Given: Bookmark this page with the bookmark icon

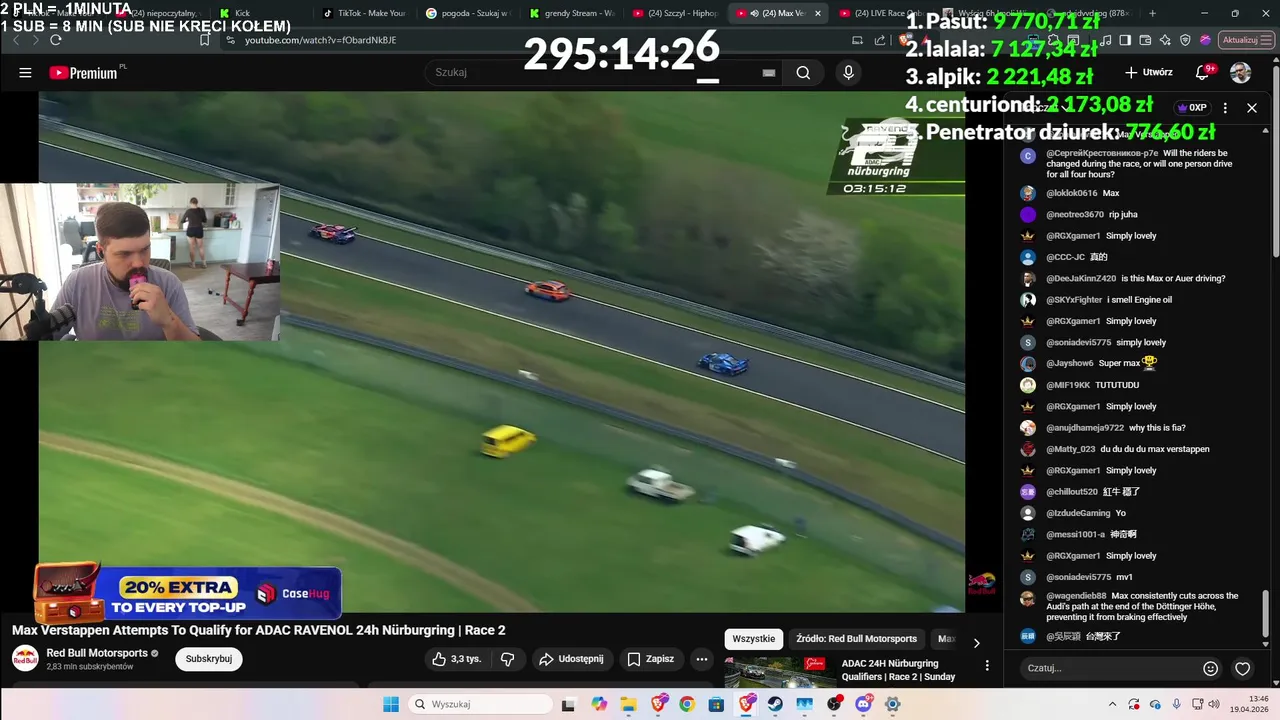Looking at the screenshot, I should tap(204, 40).
